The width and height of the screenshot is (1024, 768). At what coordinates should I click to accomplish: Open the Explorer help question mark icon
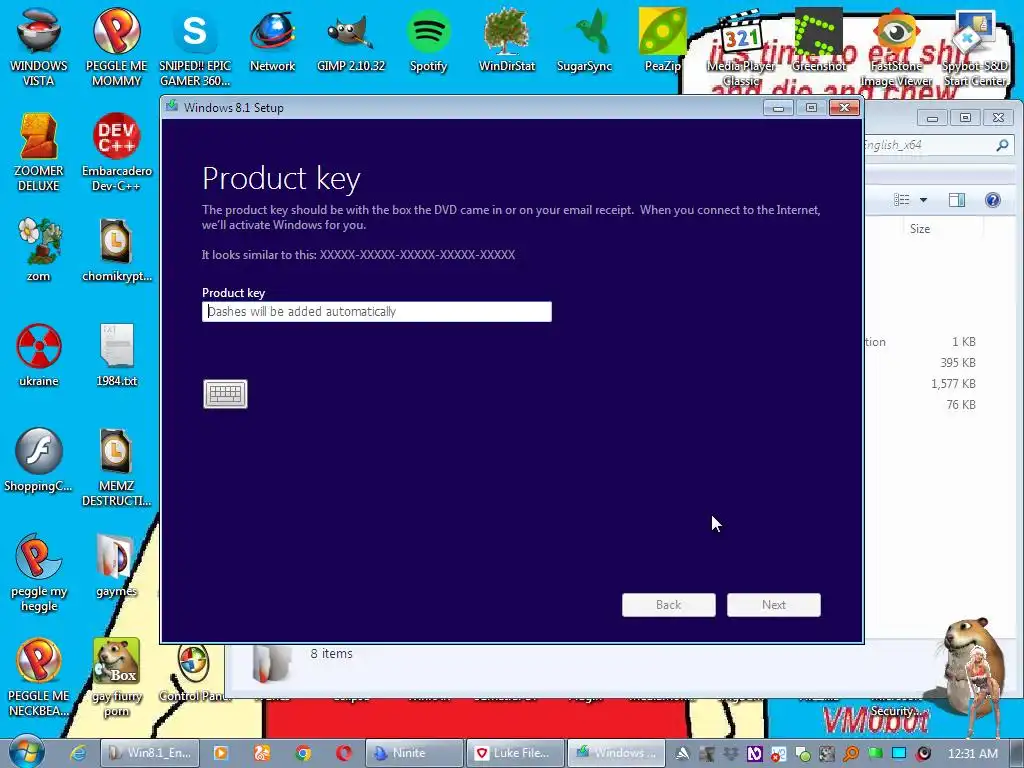(x=993, y=200)
